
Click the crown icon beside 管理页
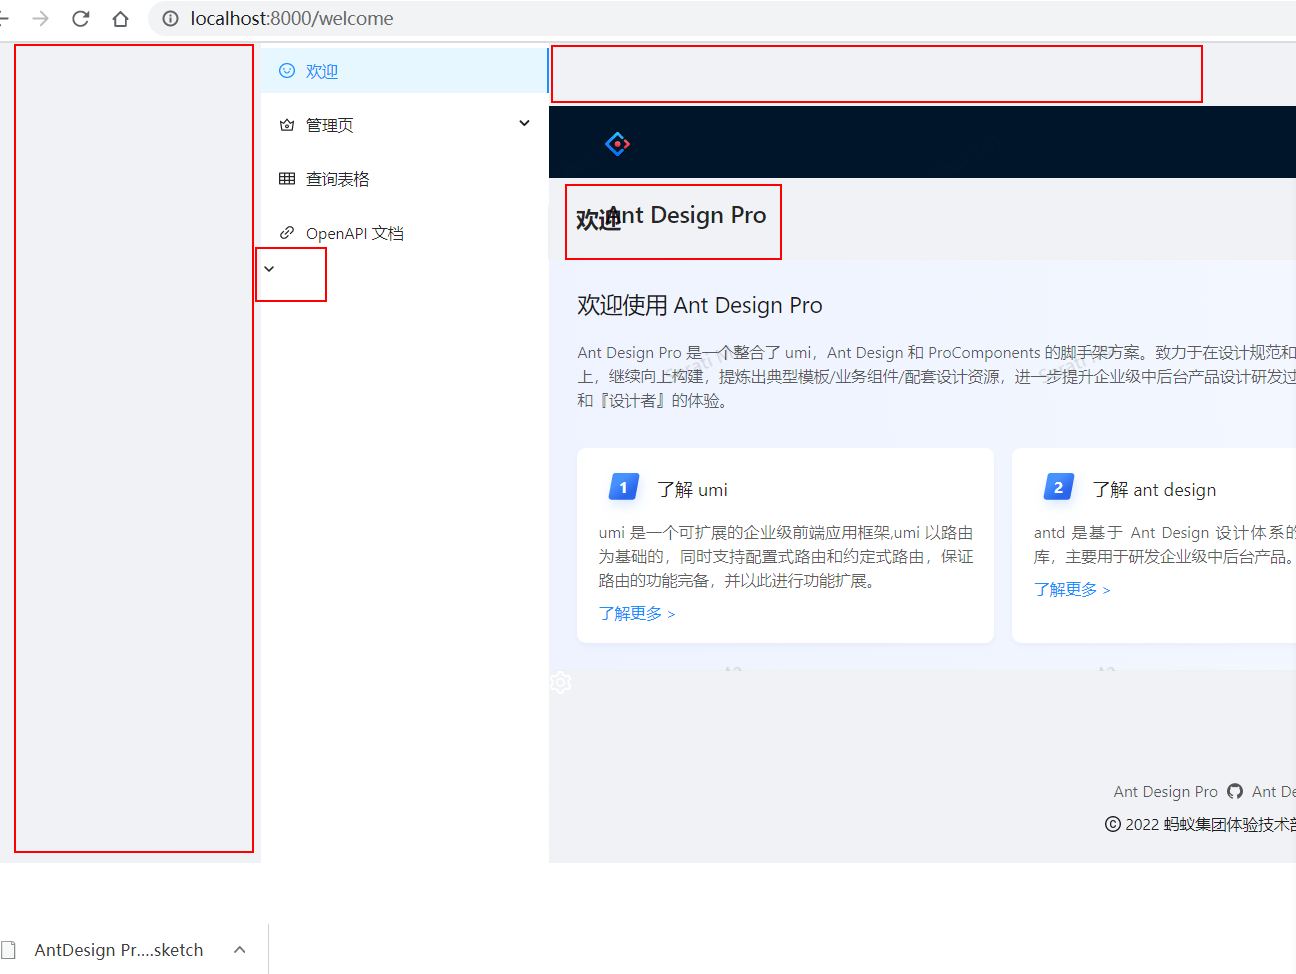coord(287,125)
